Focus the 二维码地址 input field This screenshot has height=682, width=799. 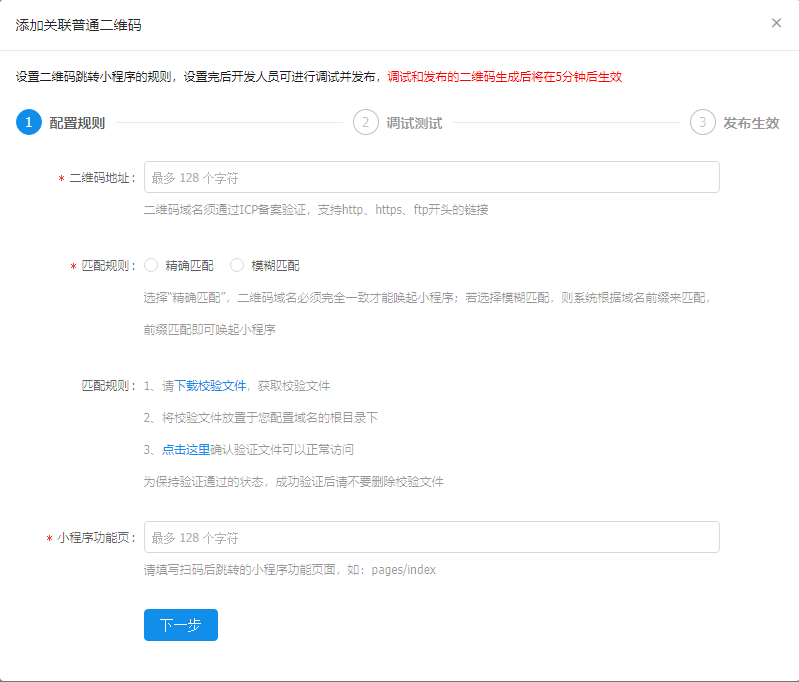[x=431, y=177]
